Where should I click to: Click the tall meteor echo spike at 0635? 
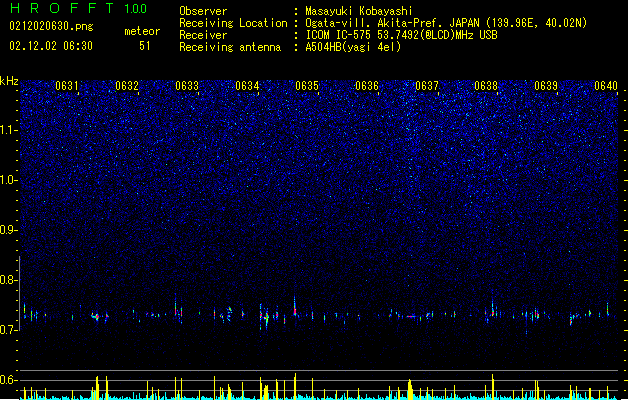point(295,306)
